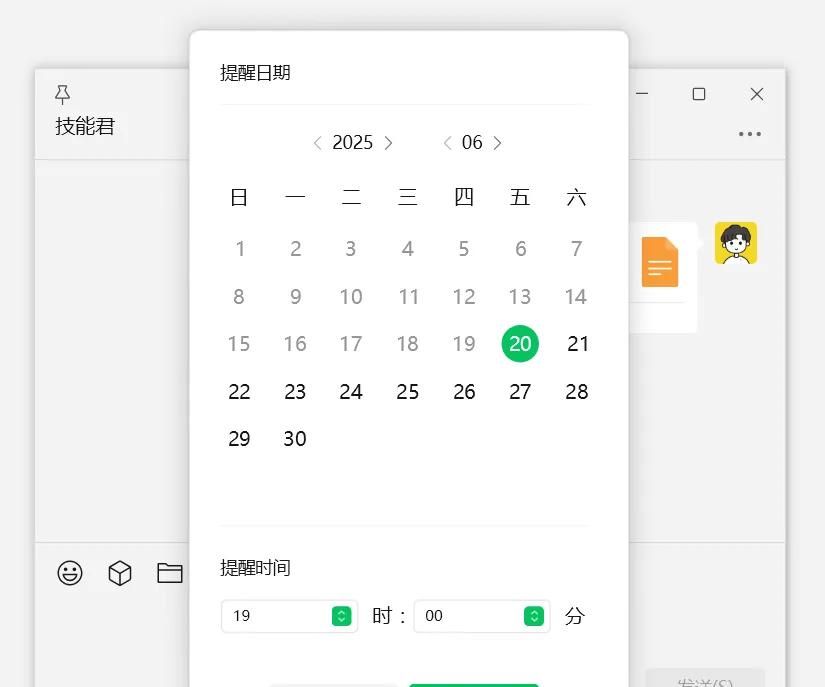The width and height of the screenshot is (825, 687).
Task: Click the year label 2025
Action: pos(353,143)
